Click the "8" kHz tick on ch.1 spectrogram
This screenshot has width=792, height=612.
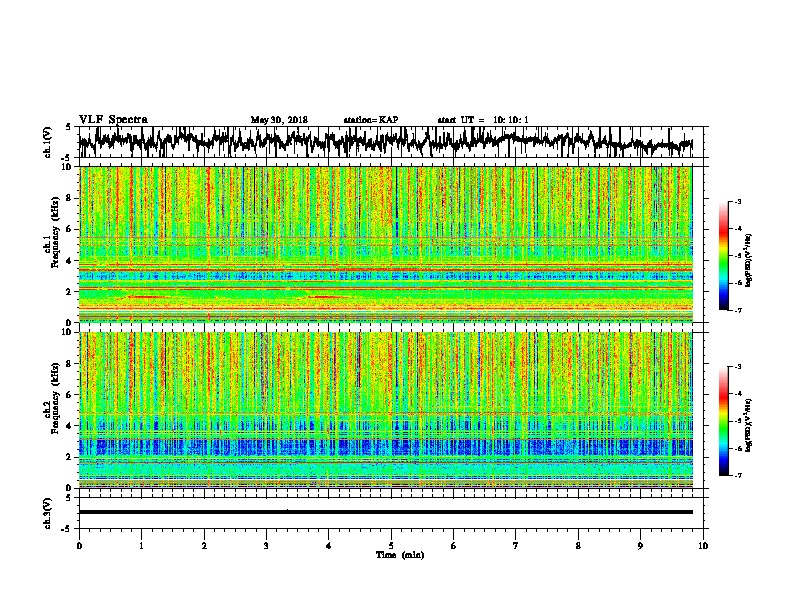pyautogui.click(x=70, y=198)
